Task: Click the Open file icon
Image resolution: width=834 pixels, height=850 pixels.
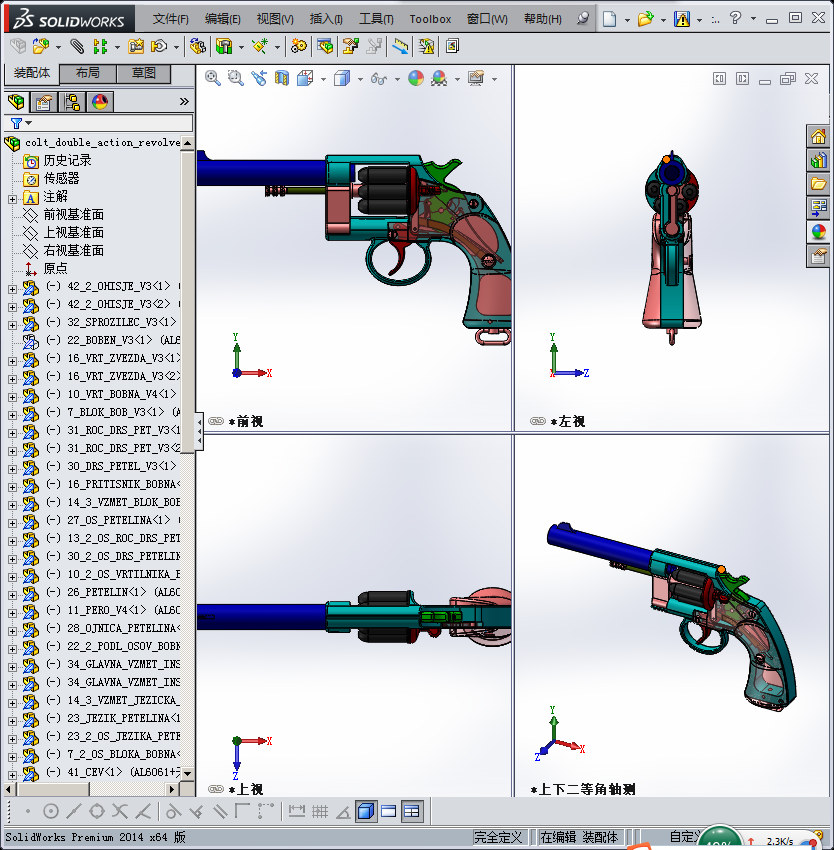Action: click(645, 20)
